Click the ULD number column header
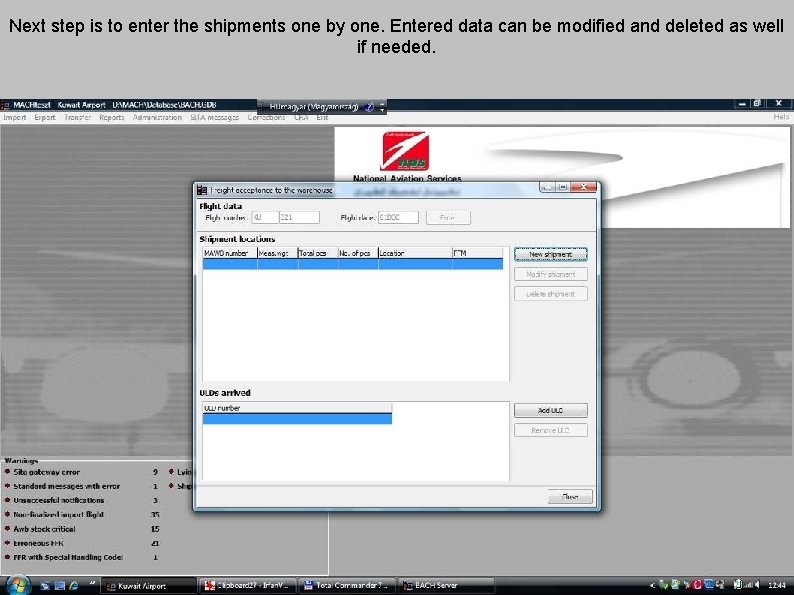Viewport: 794px width, 595px height. pyautogui.click(x=297, y=408)
